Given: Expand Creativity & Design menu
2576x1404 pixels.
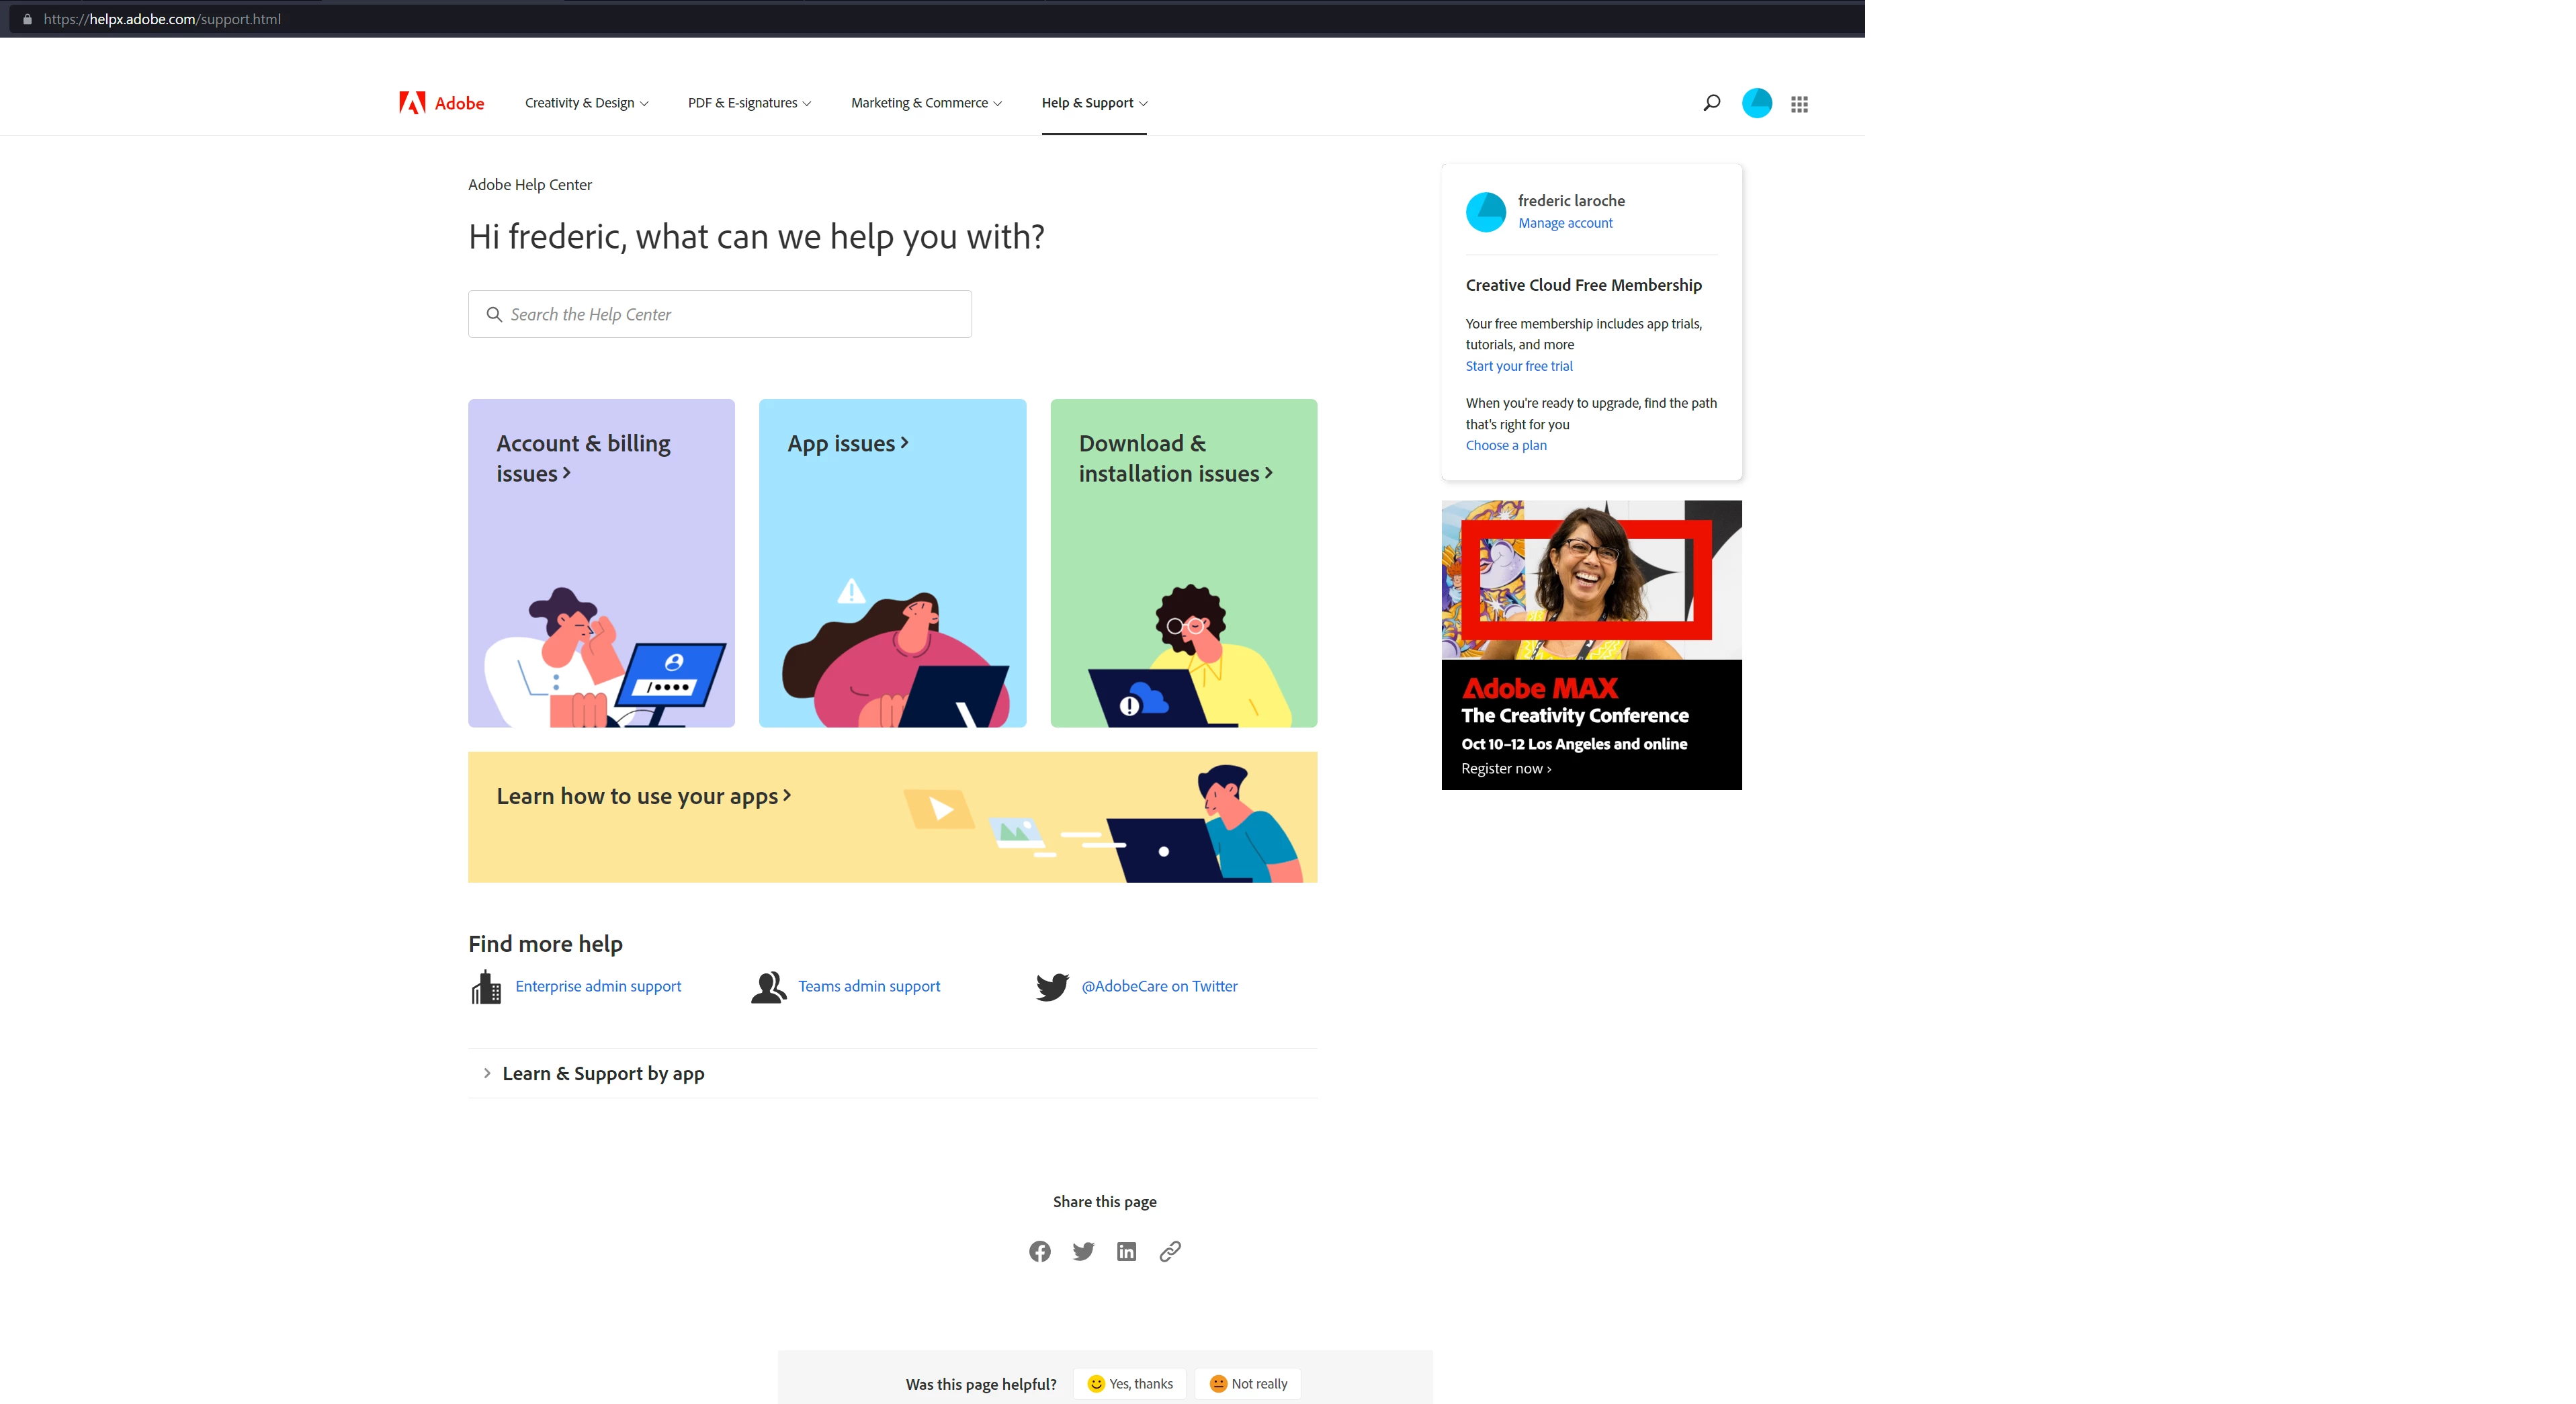Looking at the screenshot, I should pos(587,103).
